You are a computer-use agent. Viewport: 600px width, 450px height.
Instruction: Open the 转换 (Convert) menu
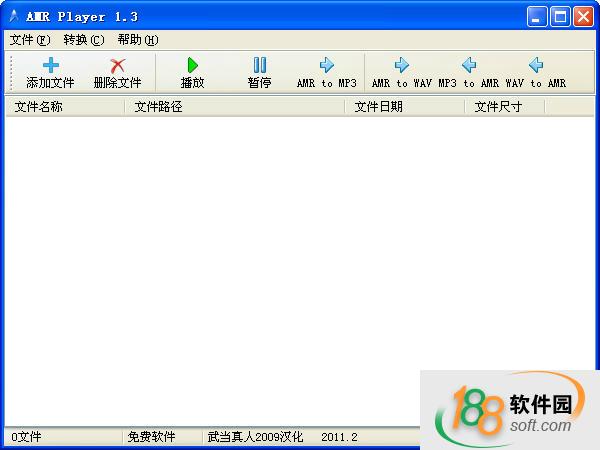(x=83, y=40)
